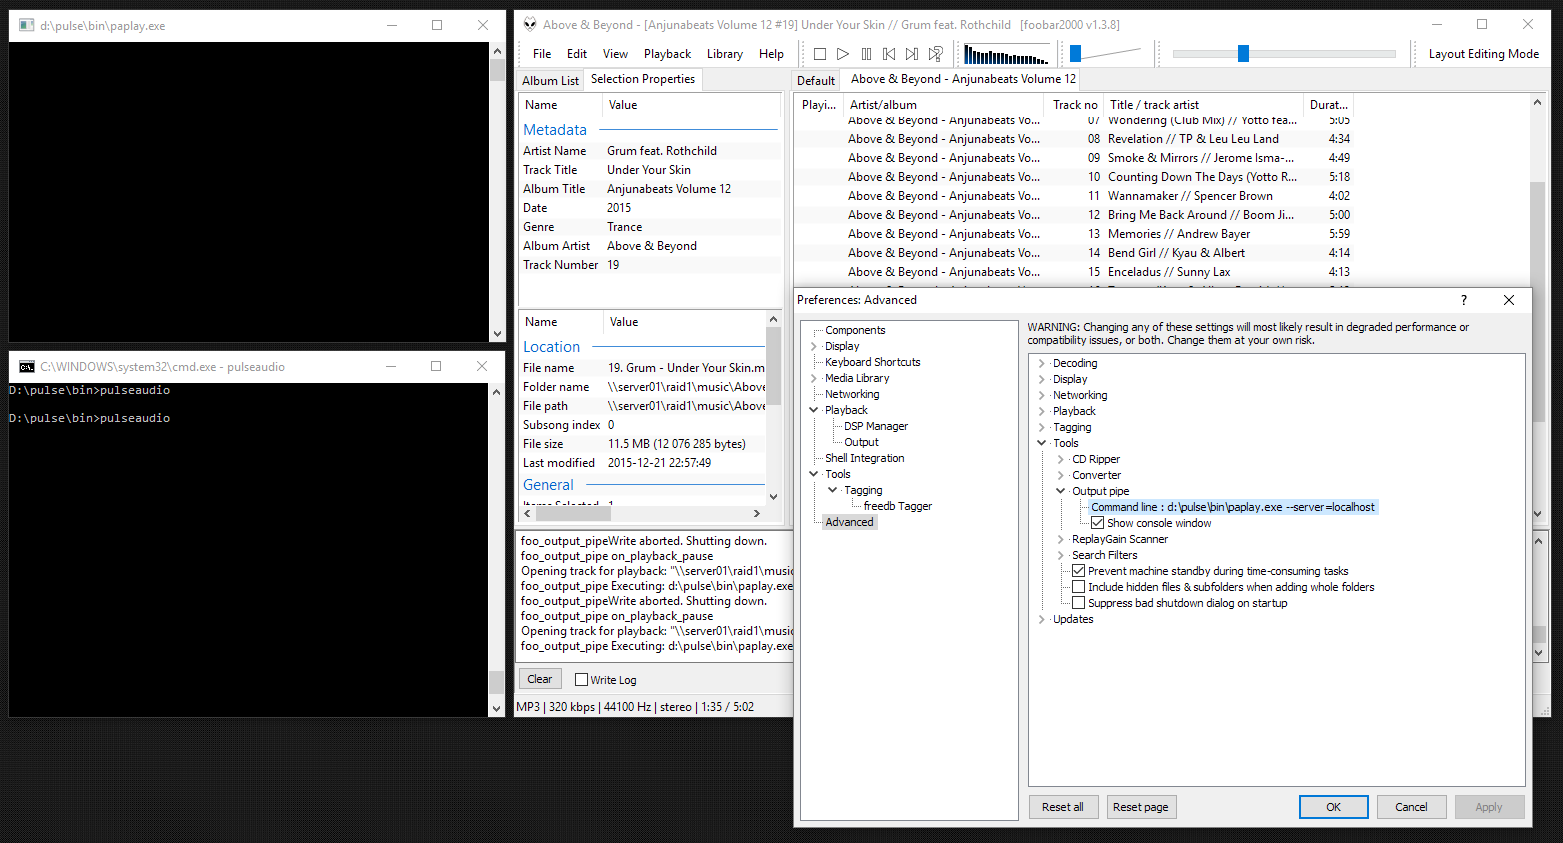Expand ReplayGain Scanner node

point(1061,539)
